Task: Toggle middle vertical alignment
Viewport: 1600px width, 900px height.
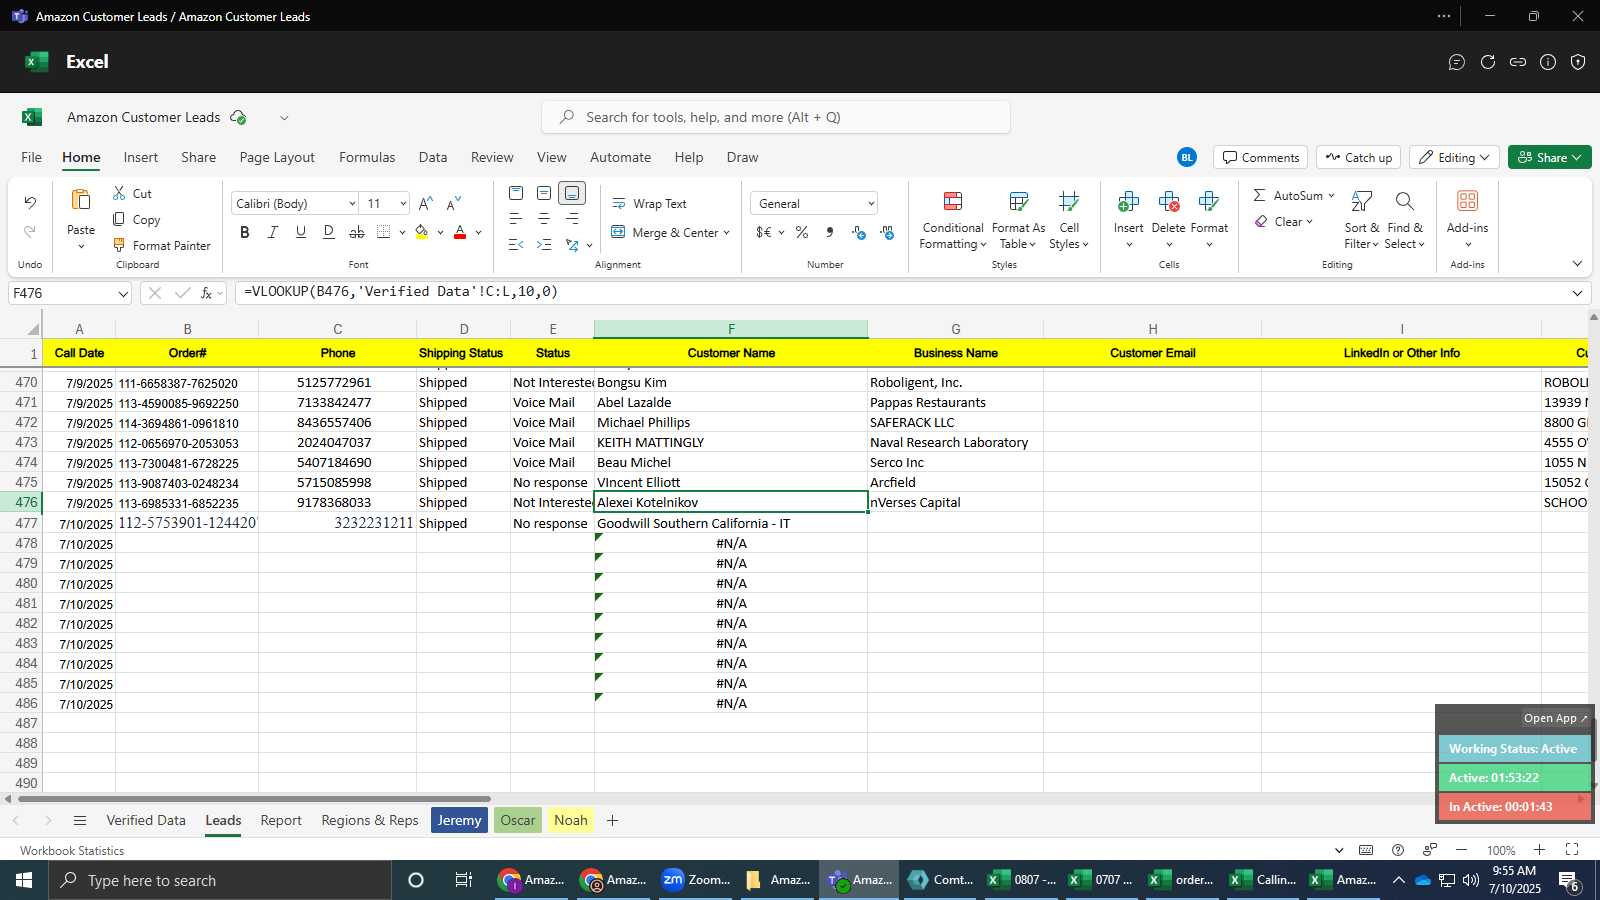Action: tap(544, 193)
